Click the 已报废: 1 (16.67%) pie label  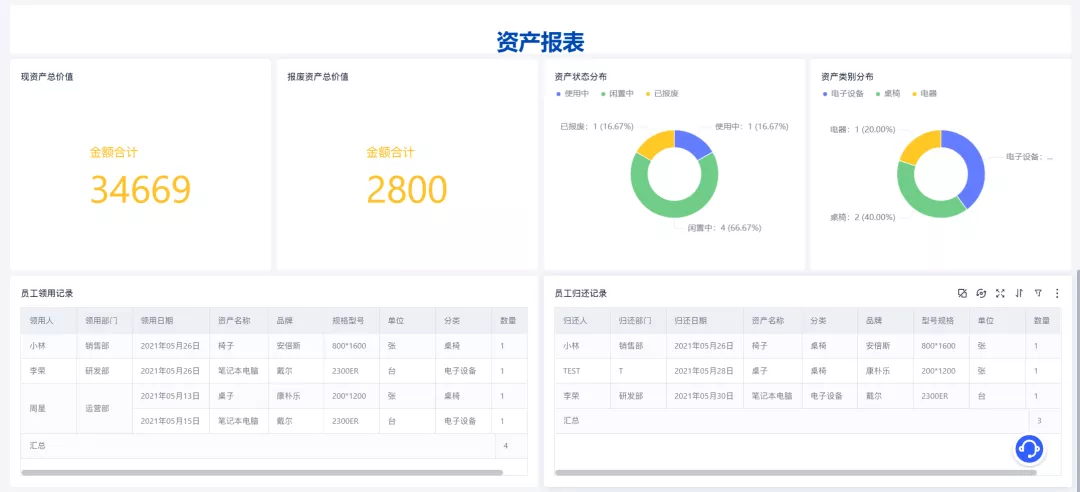click(x=597, y=127)
